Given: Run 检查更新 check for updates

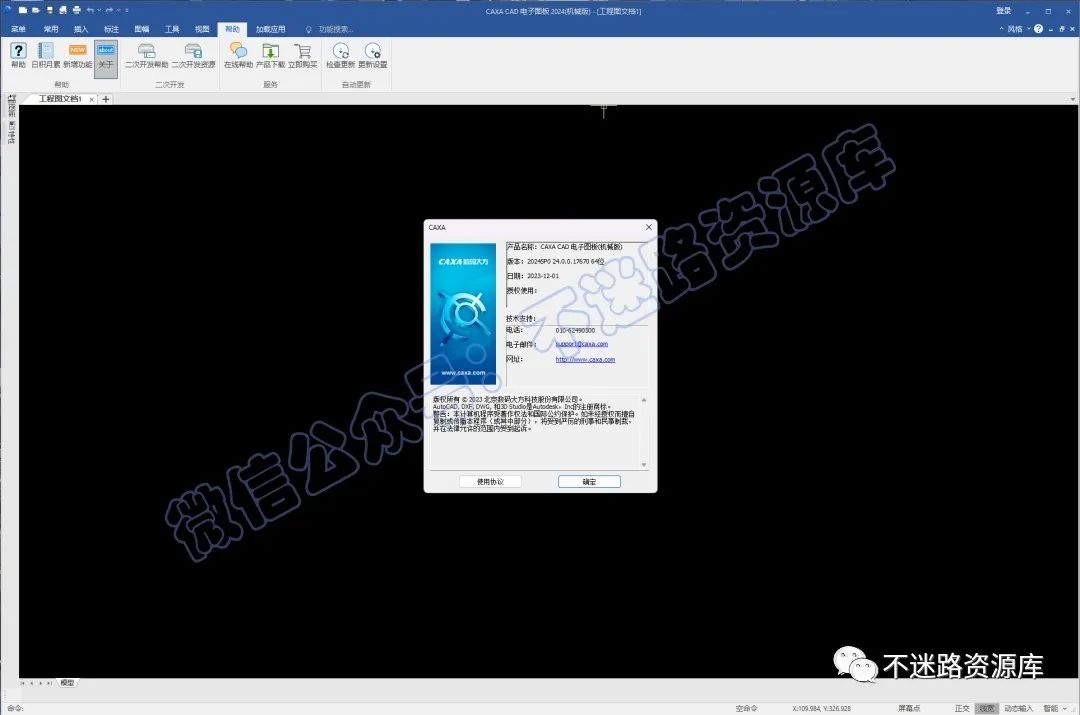Looking at the screenshot, I should pyautogui.click(x=340, y=55).
